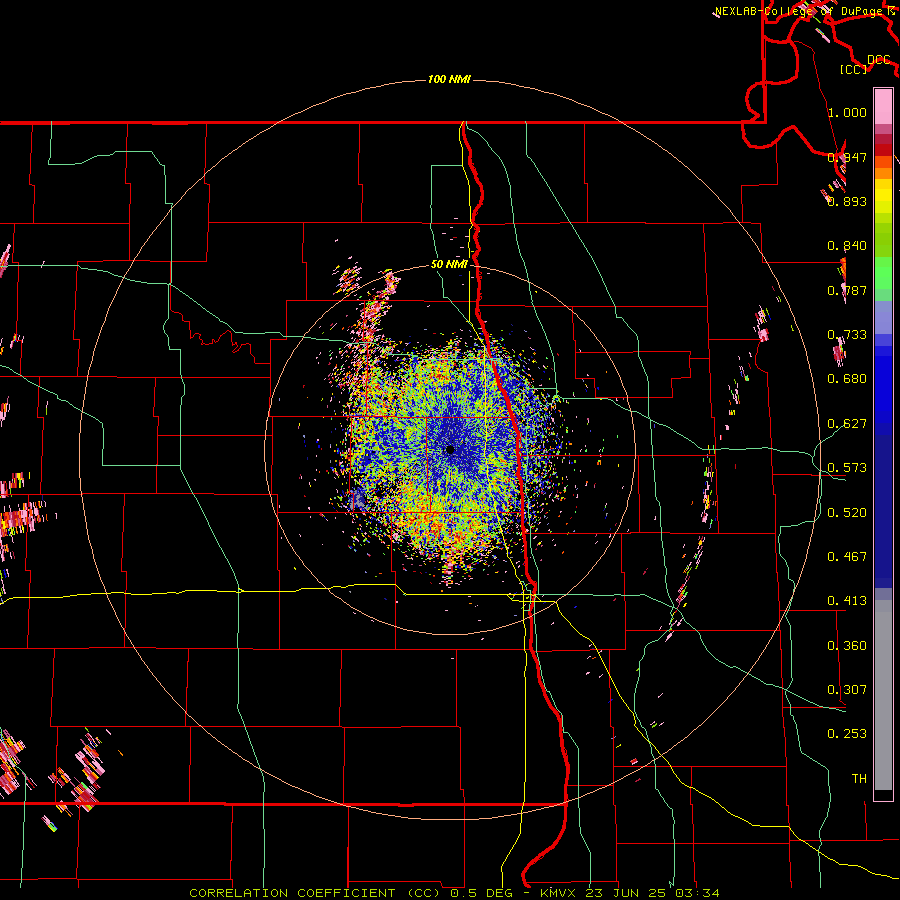
Task: Select the 1.000 scale value
Action: (x=847, y=112)
